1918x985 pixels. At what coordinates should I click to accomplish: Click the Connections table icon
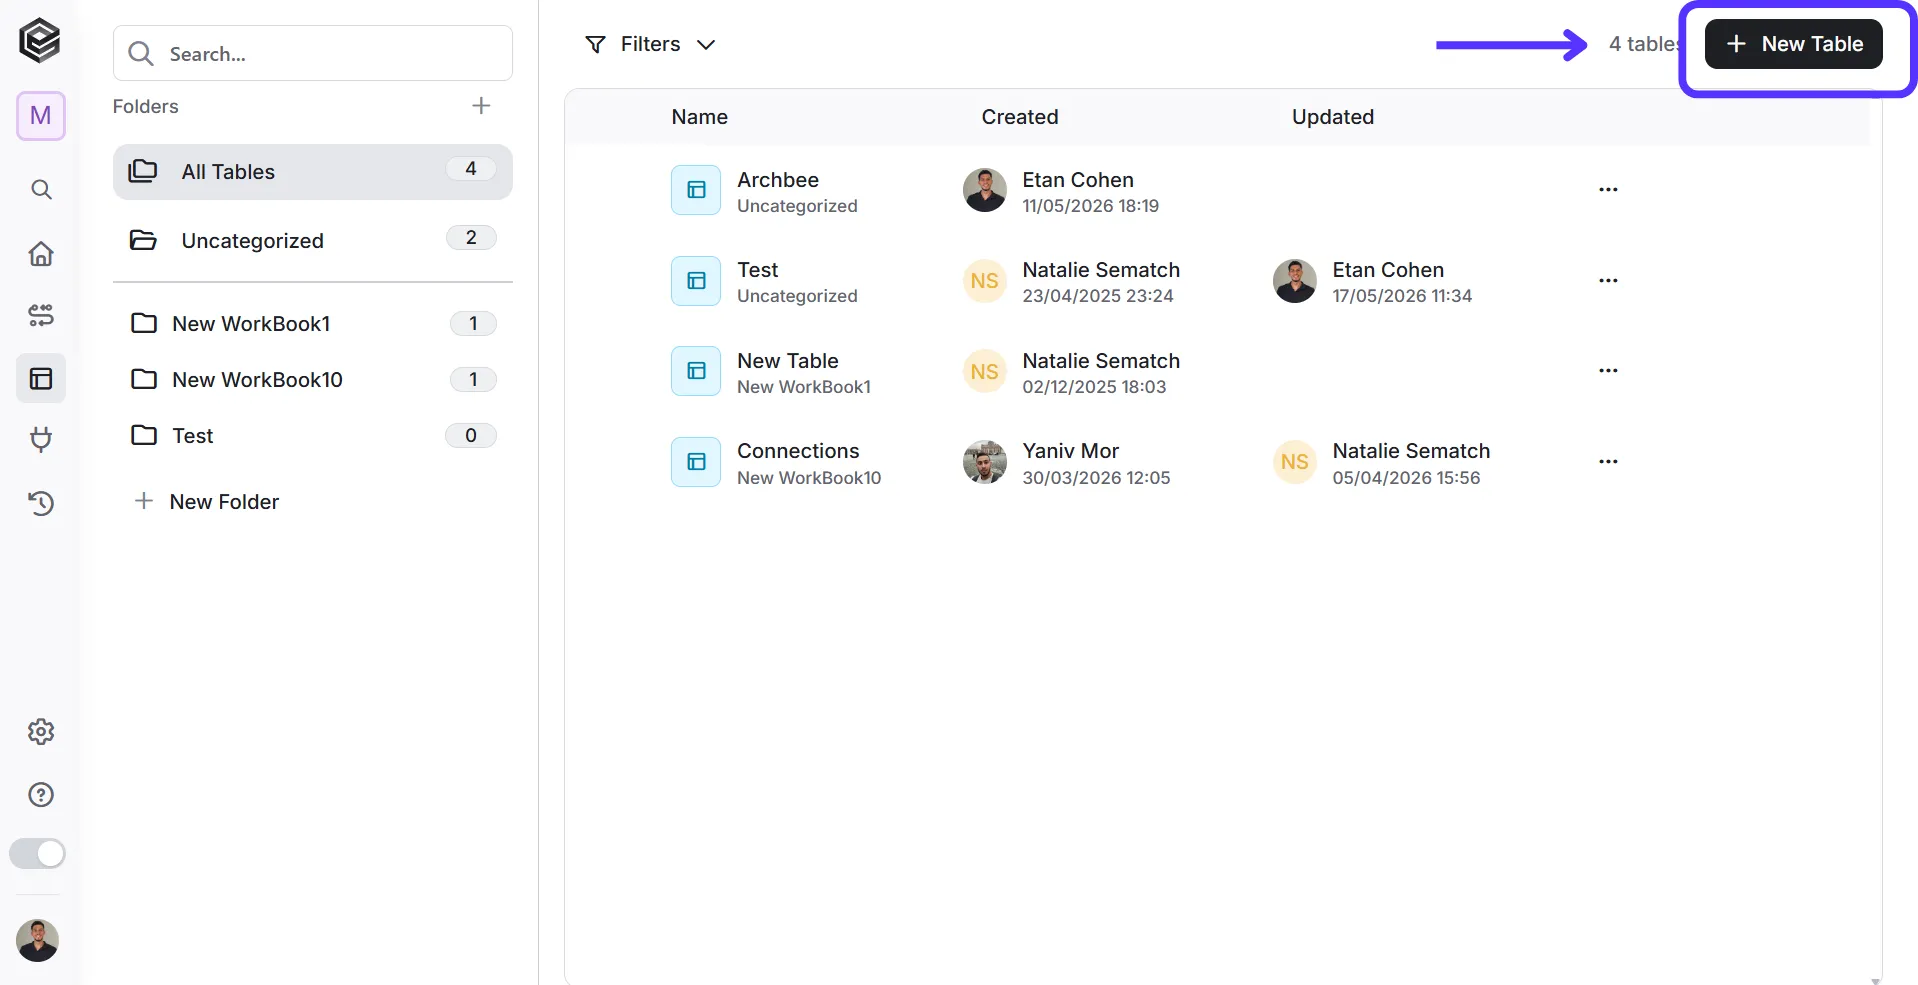[x=696, y=462]
